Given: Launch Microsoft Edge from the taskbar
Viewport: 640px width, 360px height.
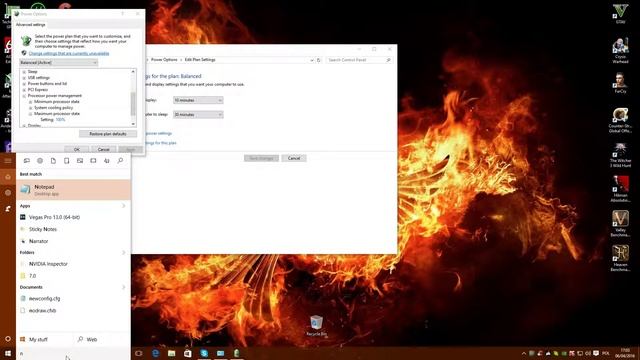Looking at the screenshot, I should [x=156, y=353].
